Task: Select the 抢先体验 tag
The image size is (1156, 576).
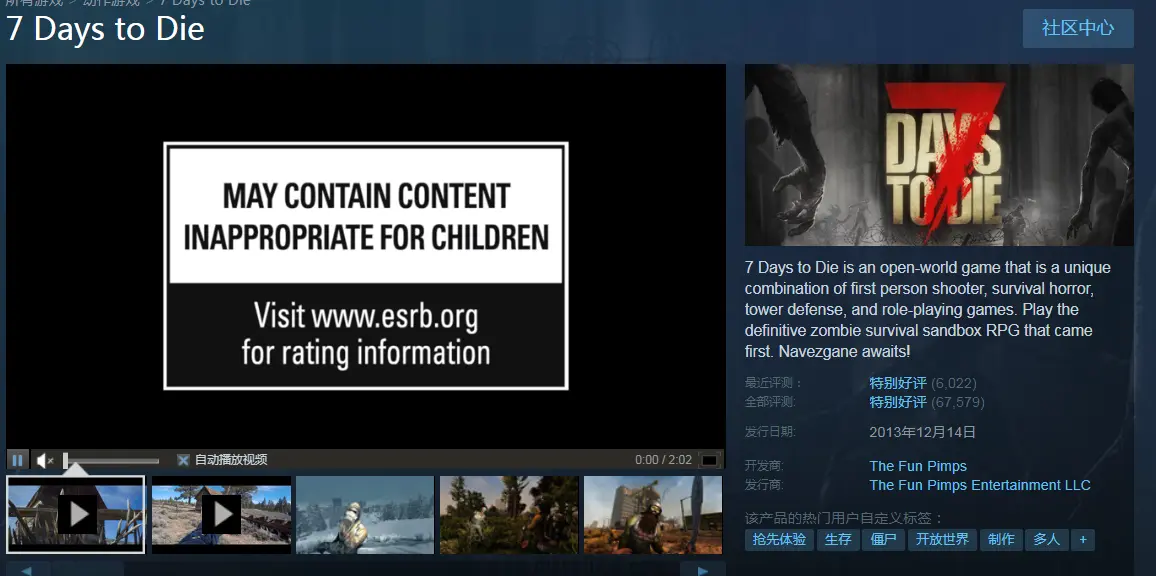Action: coord(779,540)
